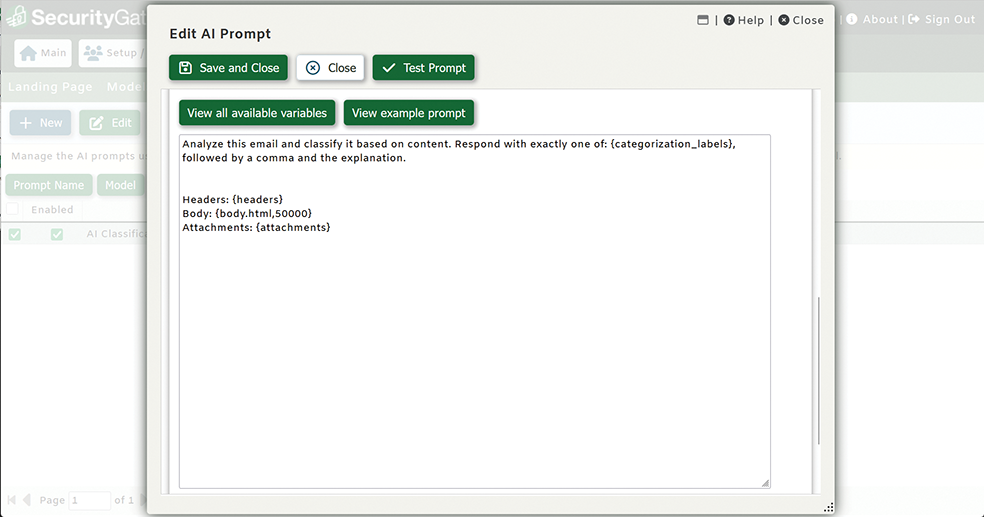This screenshot has width=984, height=517.
Task: Open View all available variables
Action: (x=257, y=113)
